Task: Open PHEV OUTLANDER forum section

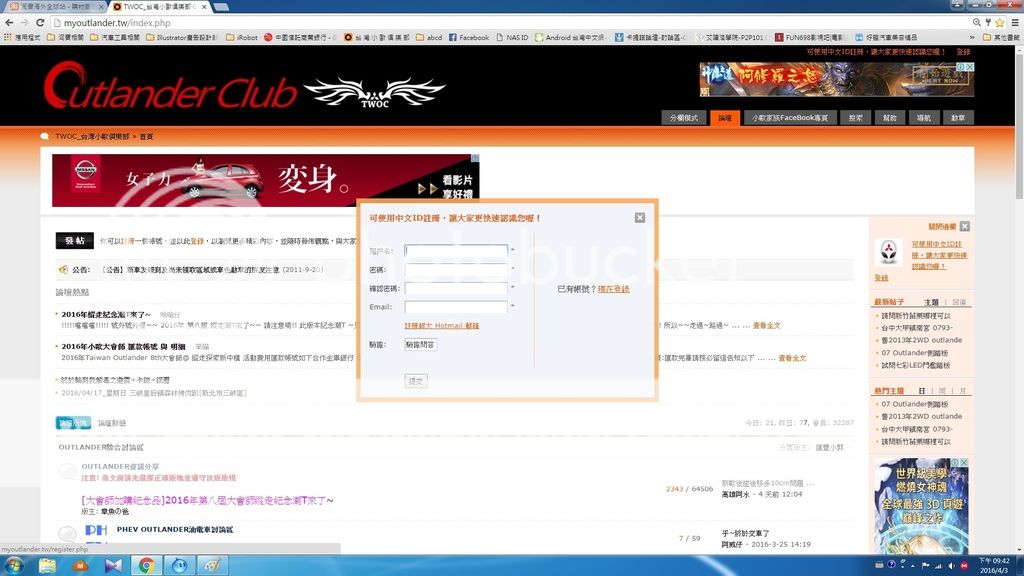Action: coord(174,529)
